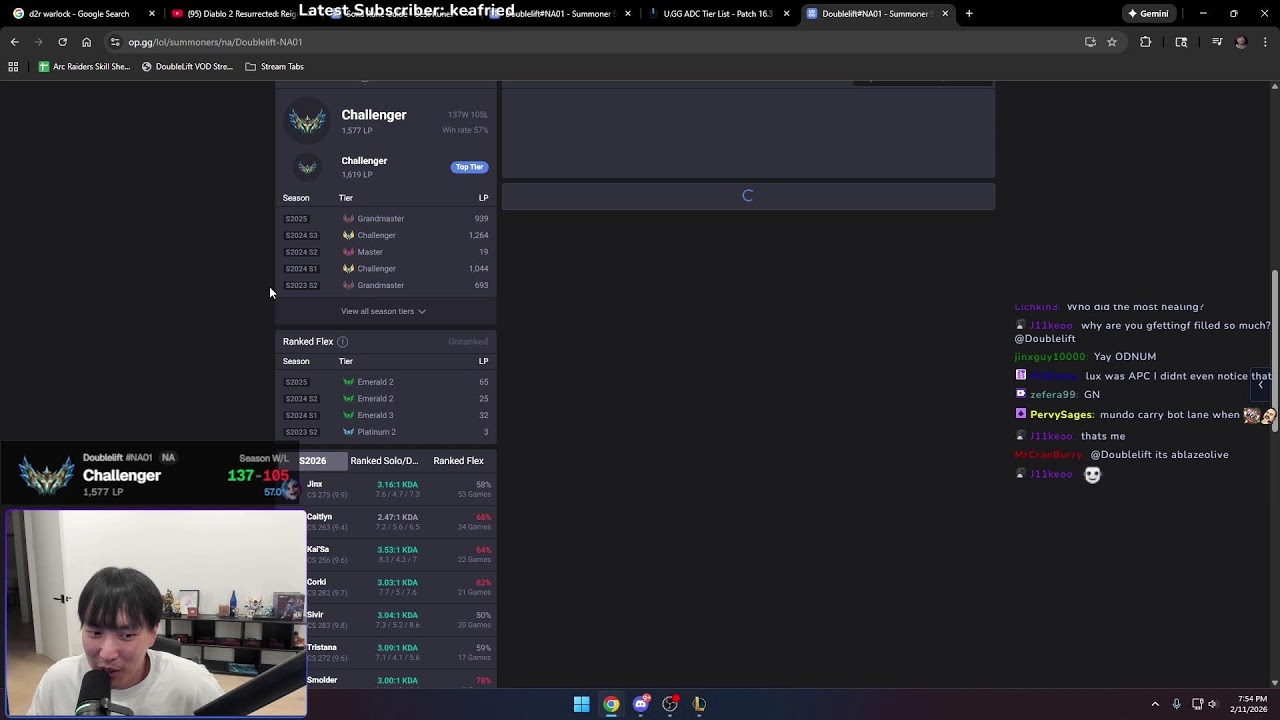
Task: Click the info icon beside Ranked Flex
Action: click(x=342, y=342)
